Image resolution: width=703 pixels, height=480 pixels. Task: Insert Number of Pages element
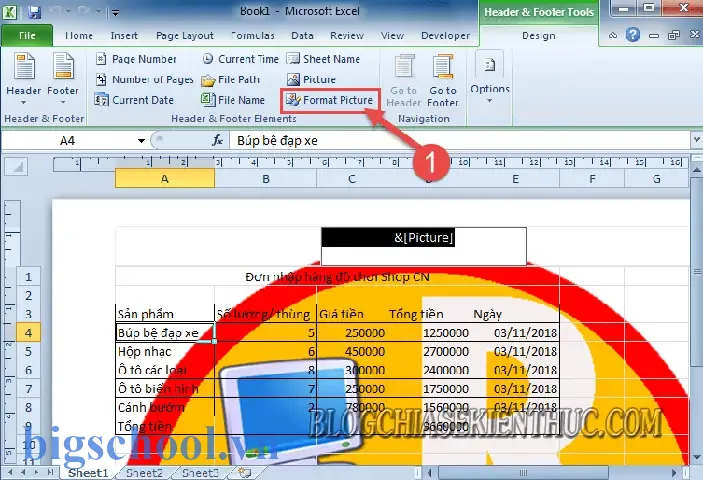(144, 79)
